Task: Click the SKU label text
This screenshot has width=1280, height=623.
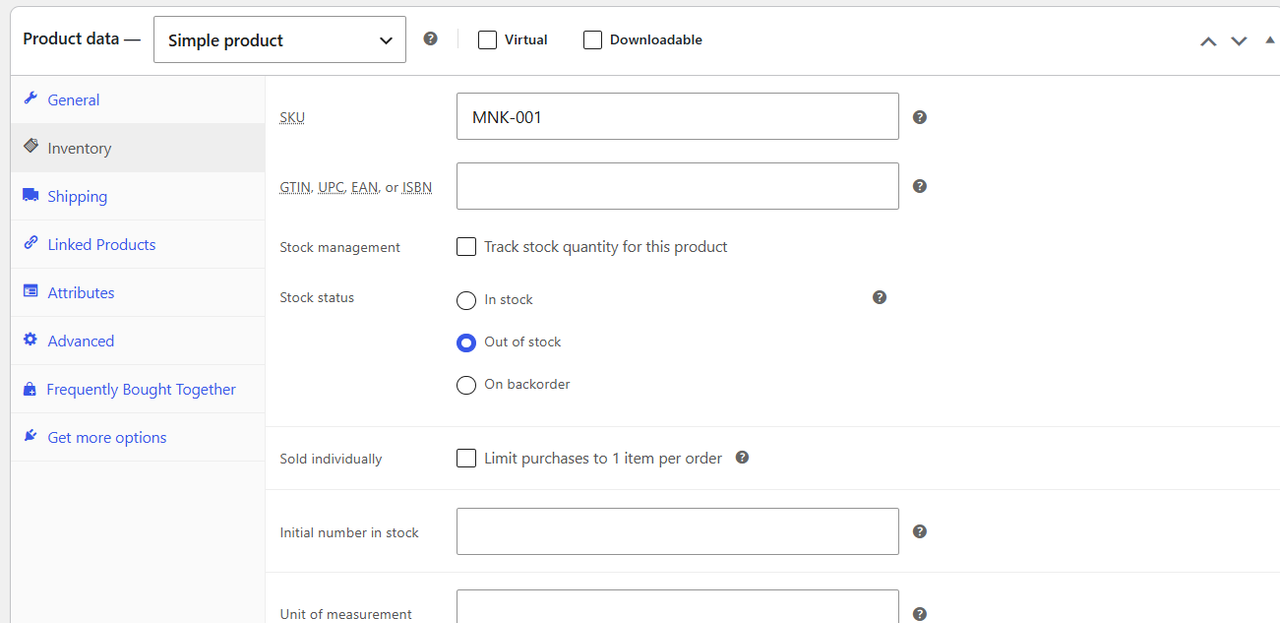Action: [292, 117]
